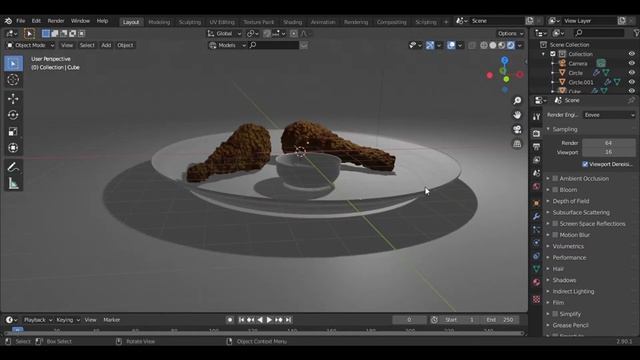Open the Material properties tab
The width and height of the screenshot is (640, 360).
[536, 282]
